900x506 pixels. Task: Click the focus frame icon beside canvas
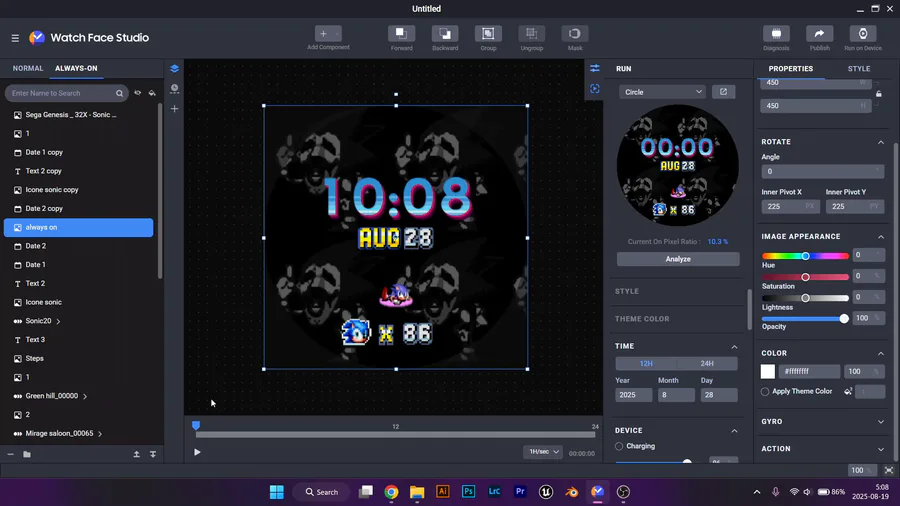coord(595,89)
